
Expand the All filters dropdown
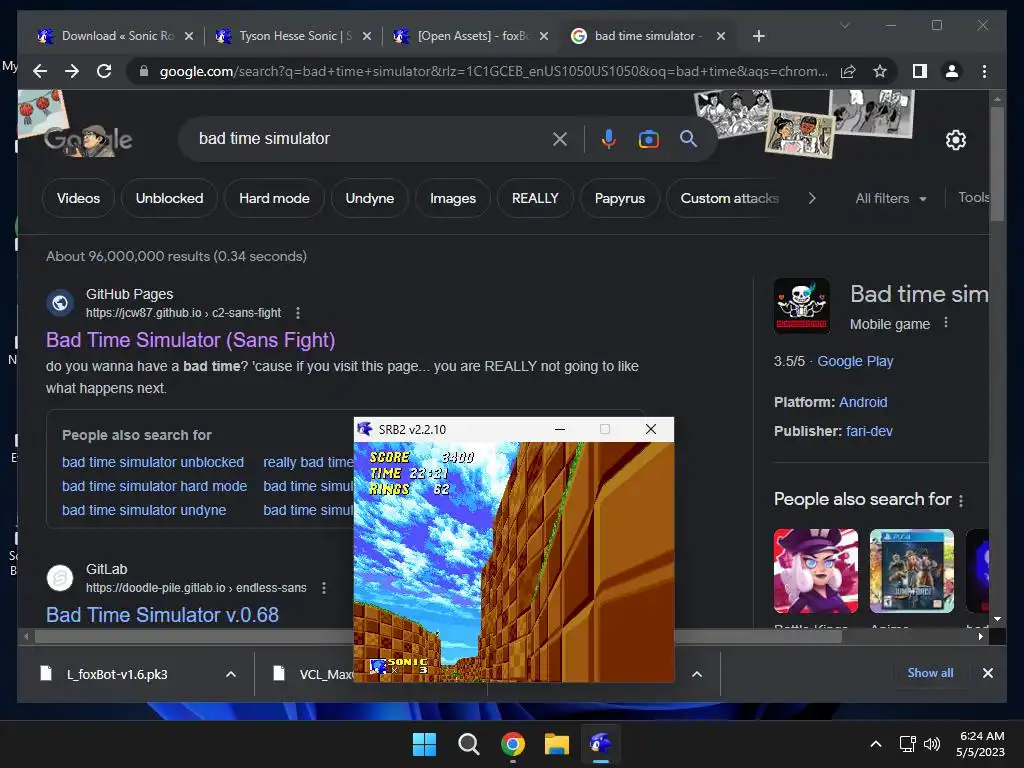[x=891, y=199]
